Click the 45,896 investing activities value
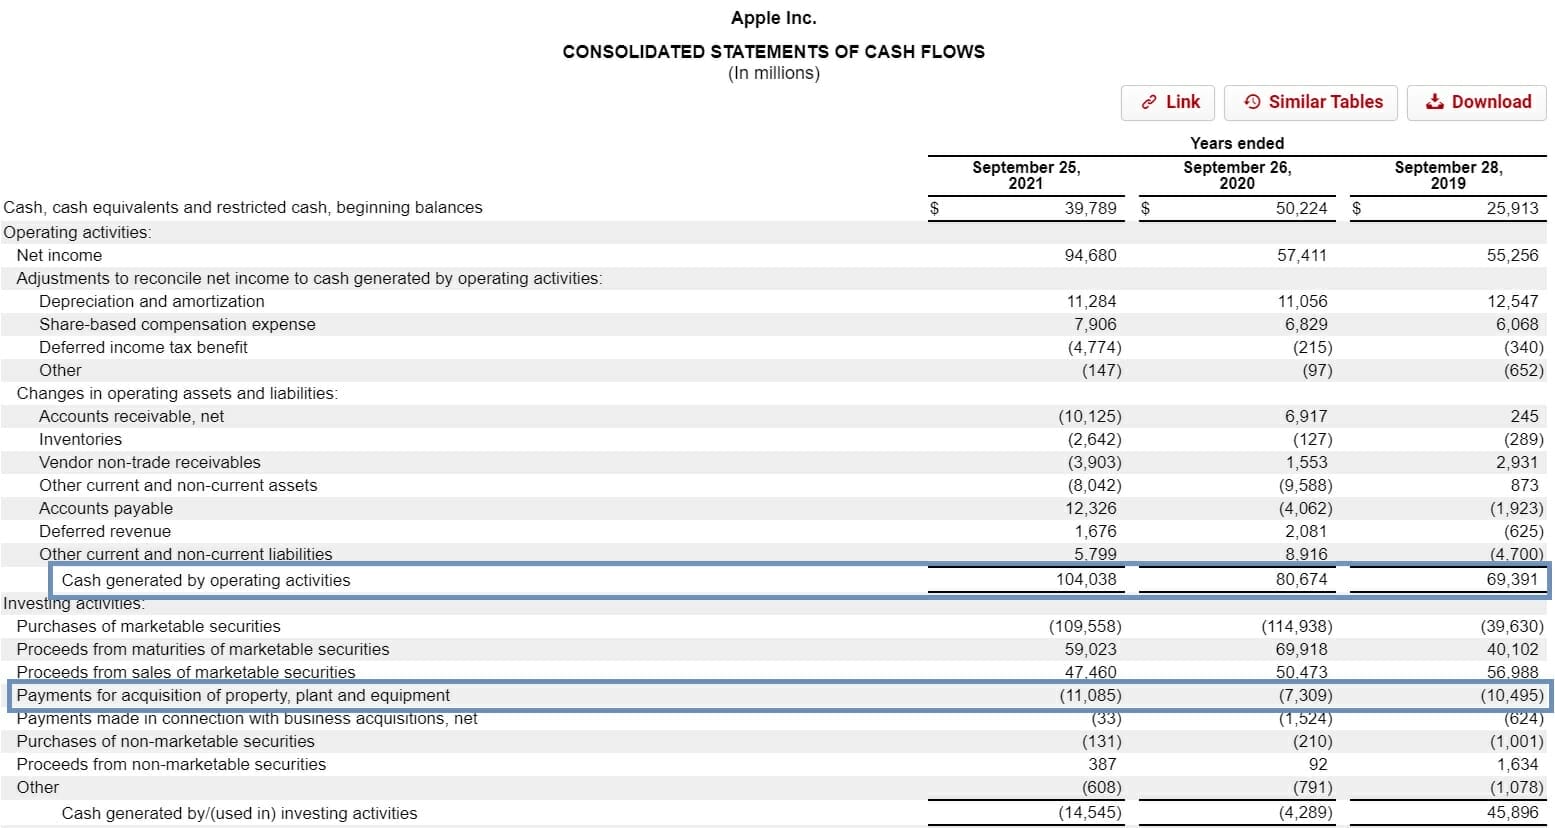The height and width of the screenshot is (828, 1555). 1512,813
